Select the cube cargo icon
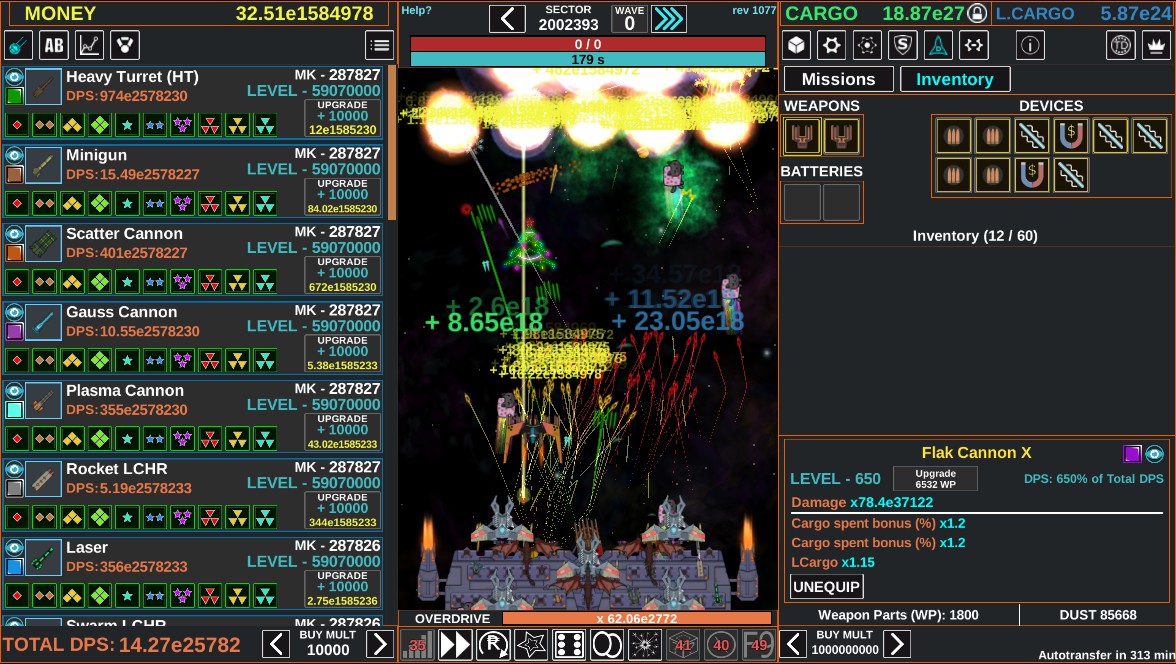 pyautogui.click(x=796, y=45)
